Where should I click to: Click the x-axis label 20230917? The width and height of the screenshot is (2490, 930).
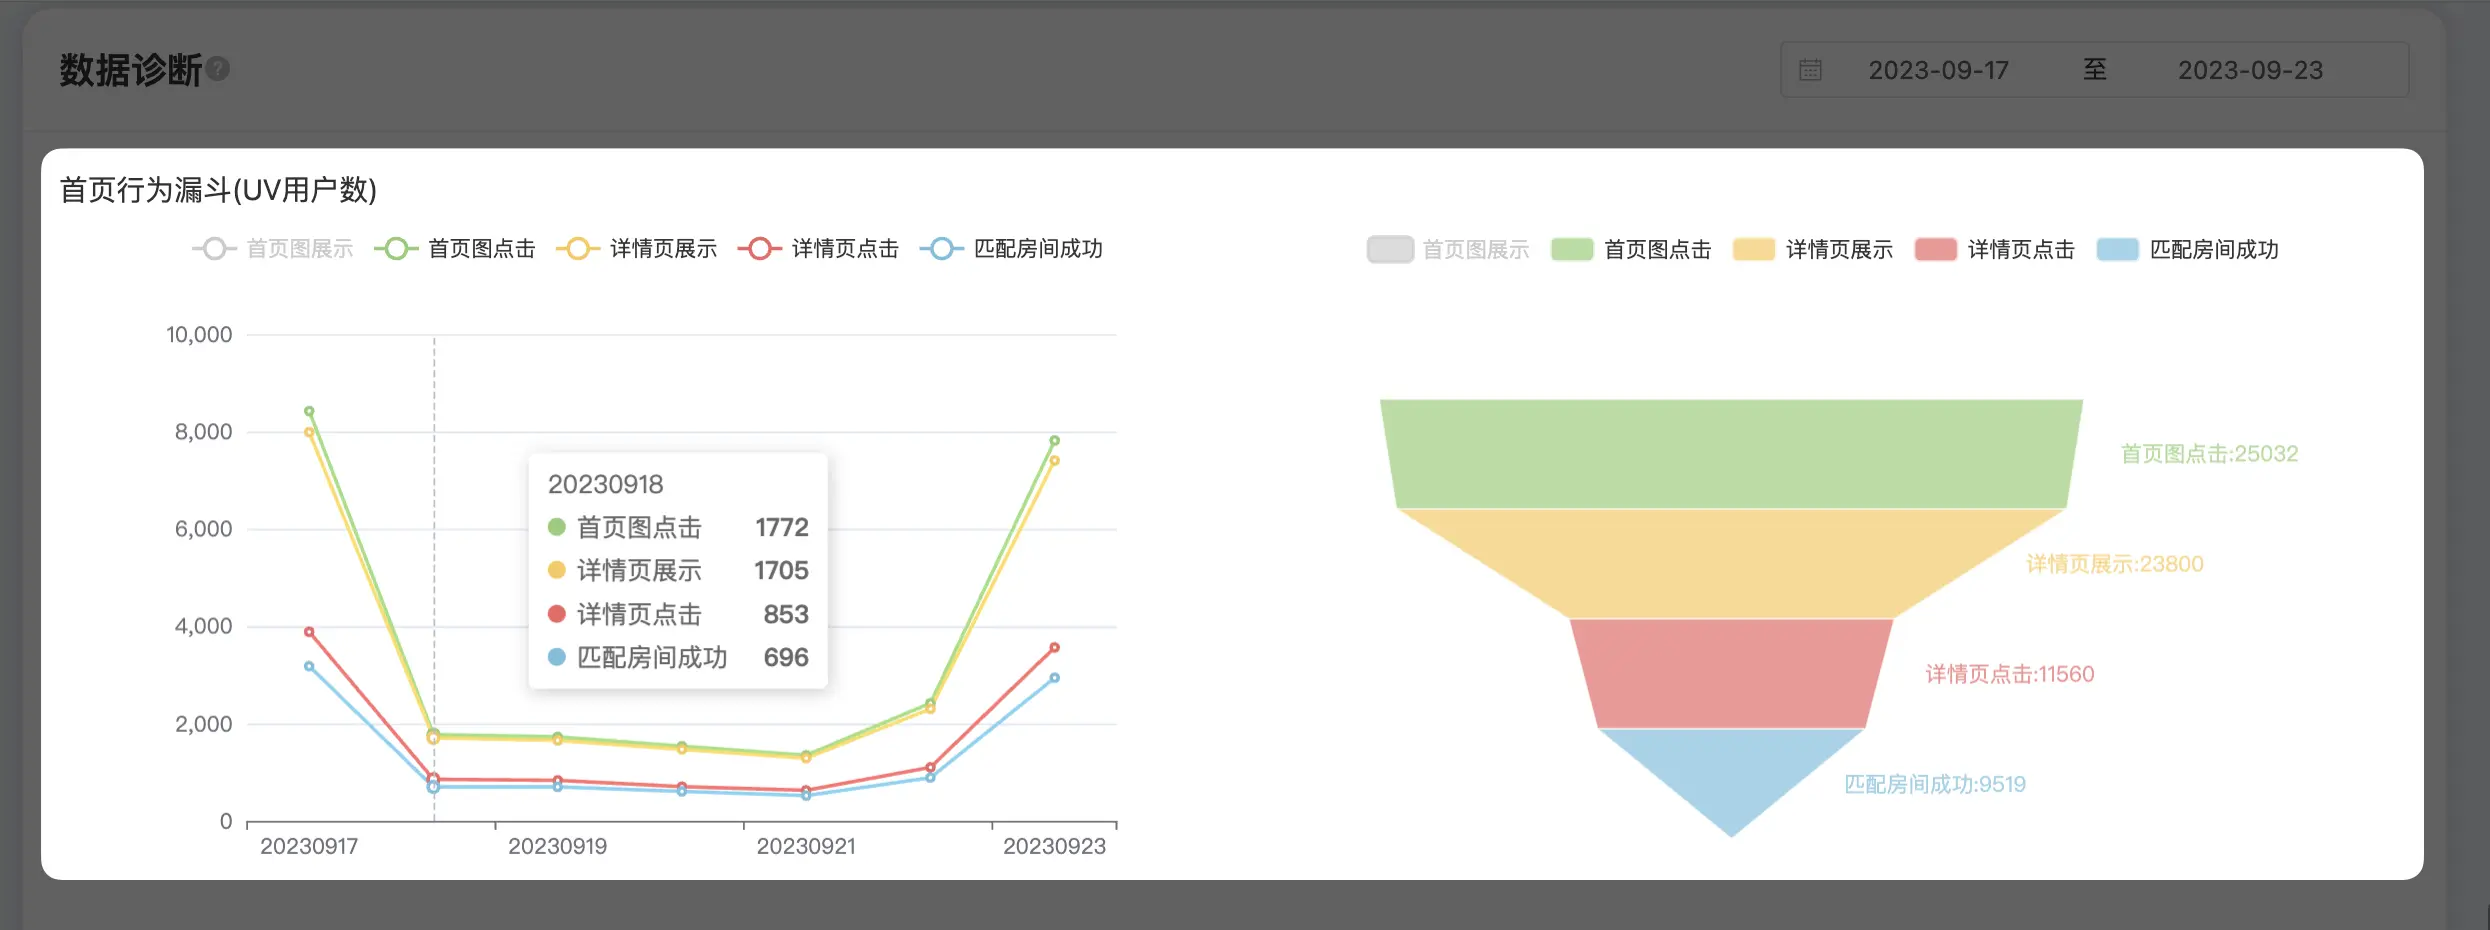pyautogui.click(x=309, y=846)
